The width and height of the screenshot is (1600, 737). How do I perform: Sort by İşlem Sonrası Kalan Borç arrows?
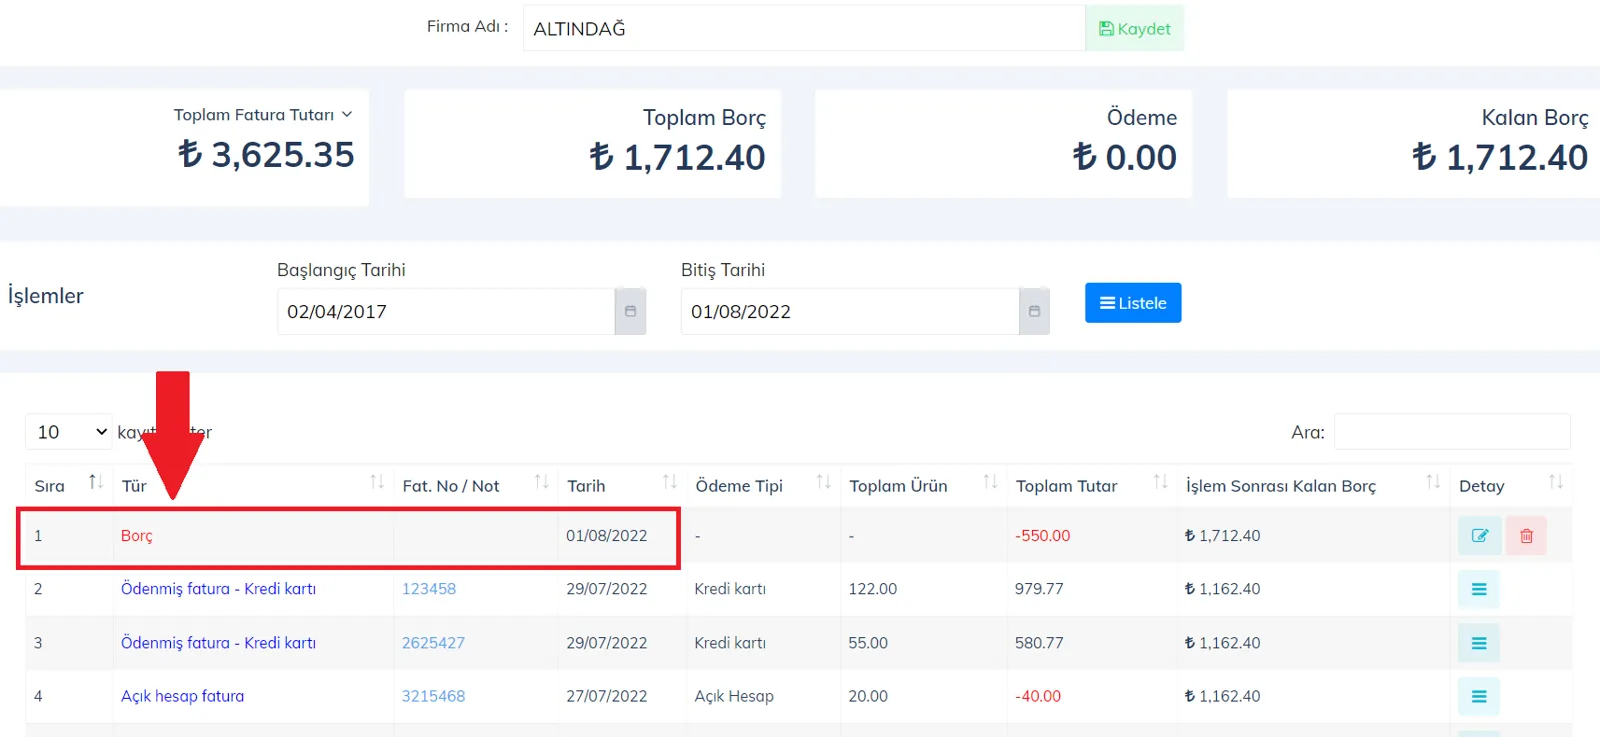pyautogui.click(x=1433, y=482)
